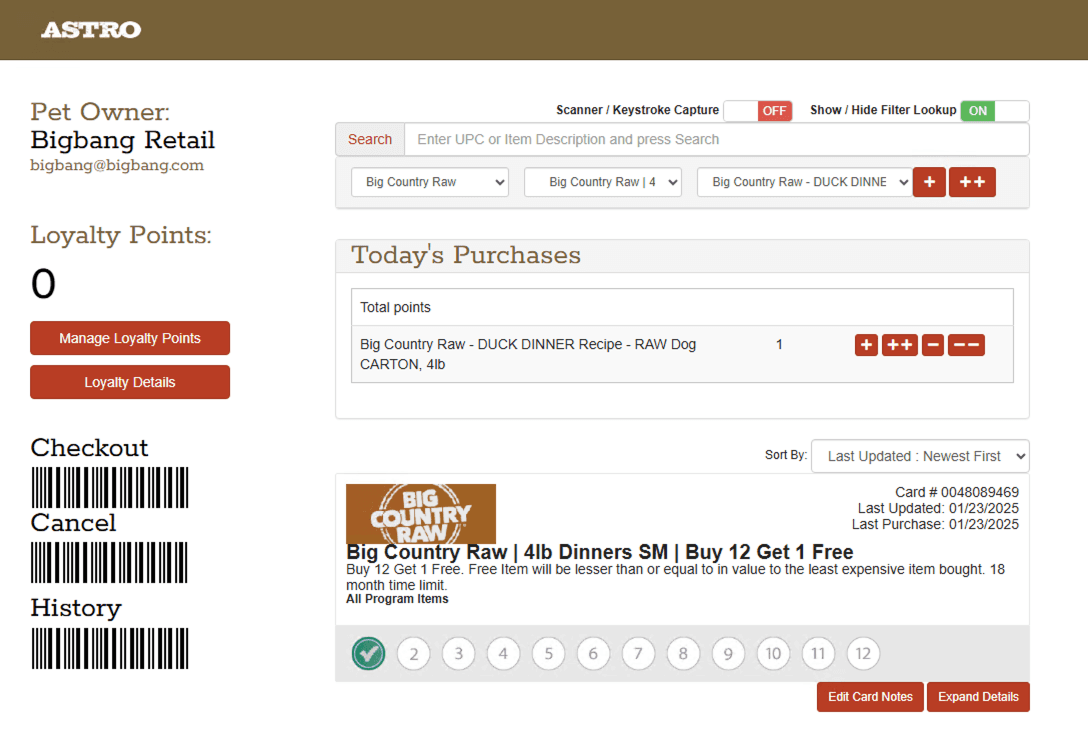1088x747 pixels.
Task: Increase Duck Dinner quantity with double-plus button
Action: 900,345
